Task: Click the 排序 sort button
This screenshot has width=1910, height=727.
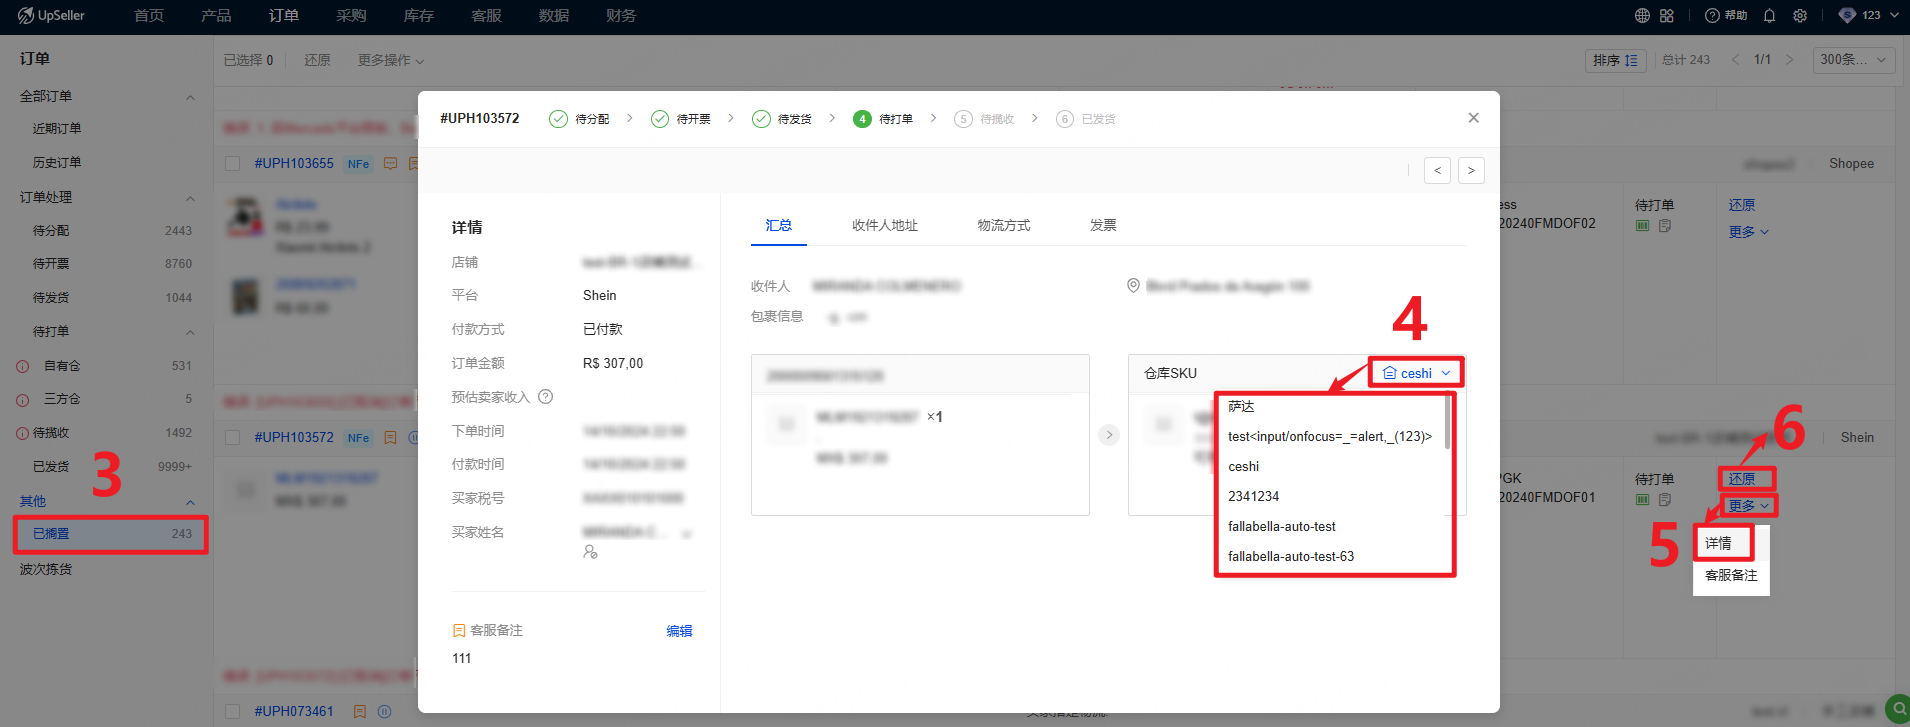Action: (x=1615, y=60)
